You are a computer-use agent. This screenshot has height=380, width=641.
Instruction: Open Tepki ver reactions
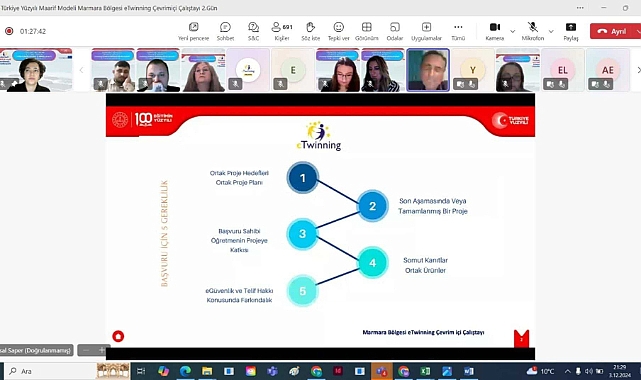click(x=338, y=31)
